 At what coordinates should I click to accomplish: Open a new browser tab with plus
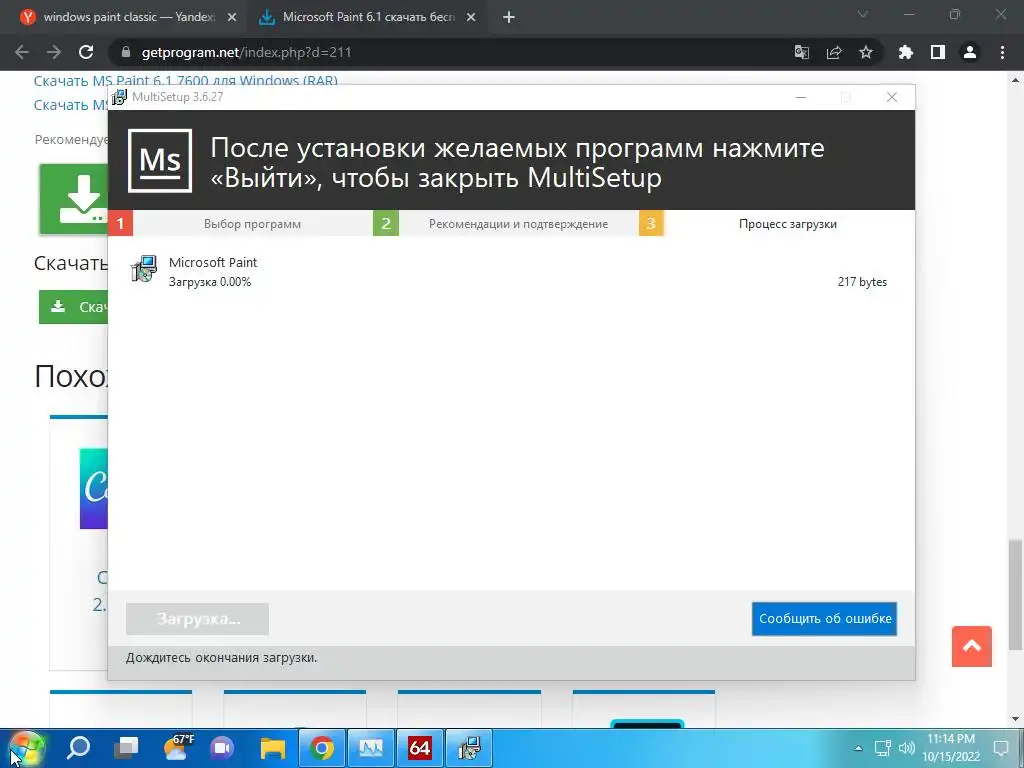click(509, 17)
